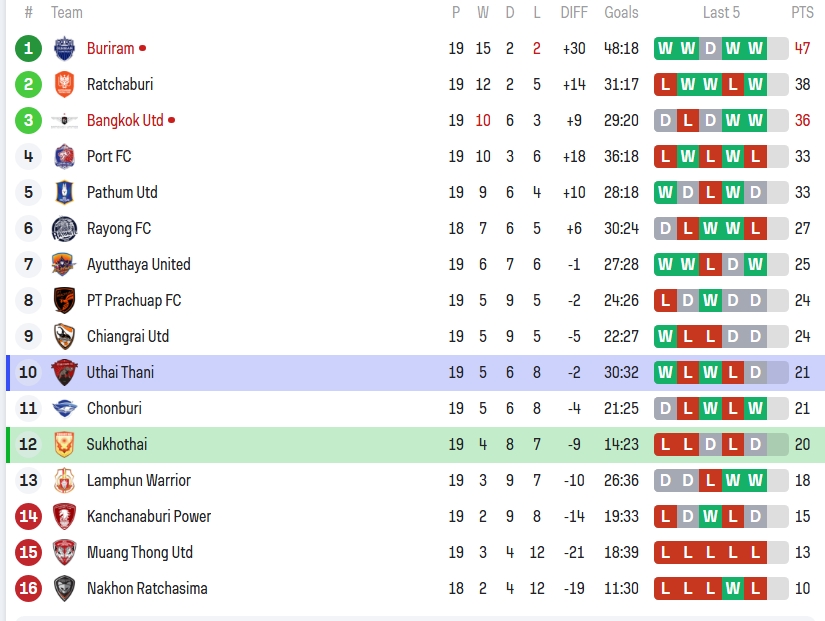The image size is (825, 621).
Task: Open the Chiangrai Utd team link
Action: point(128,336)
